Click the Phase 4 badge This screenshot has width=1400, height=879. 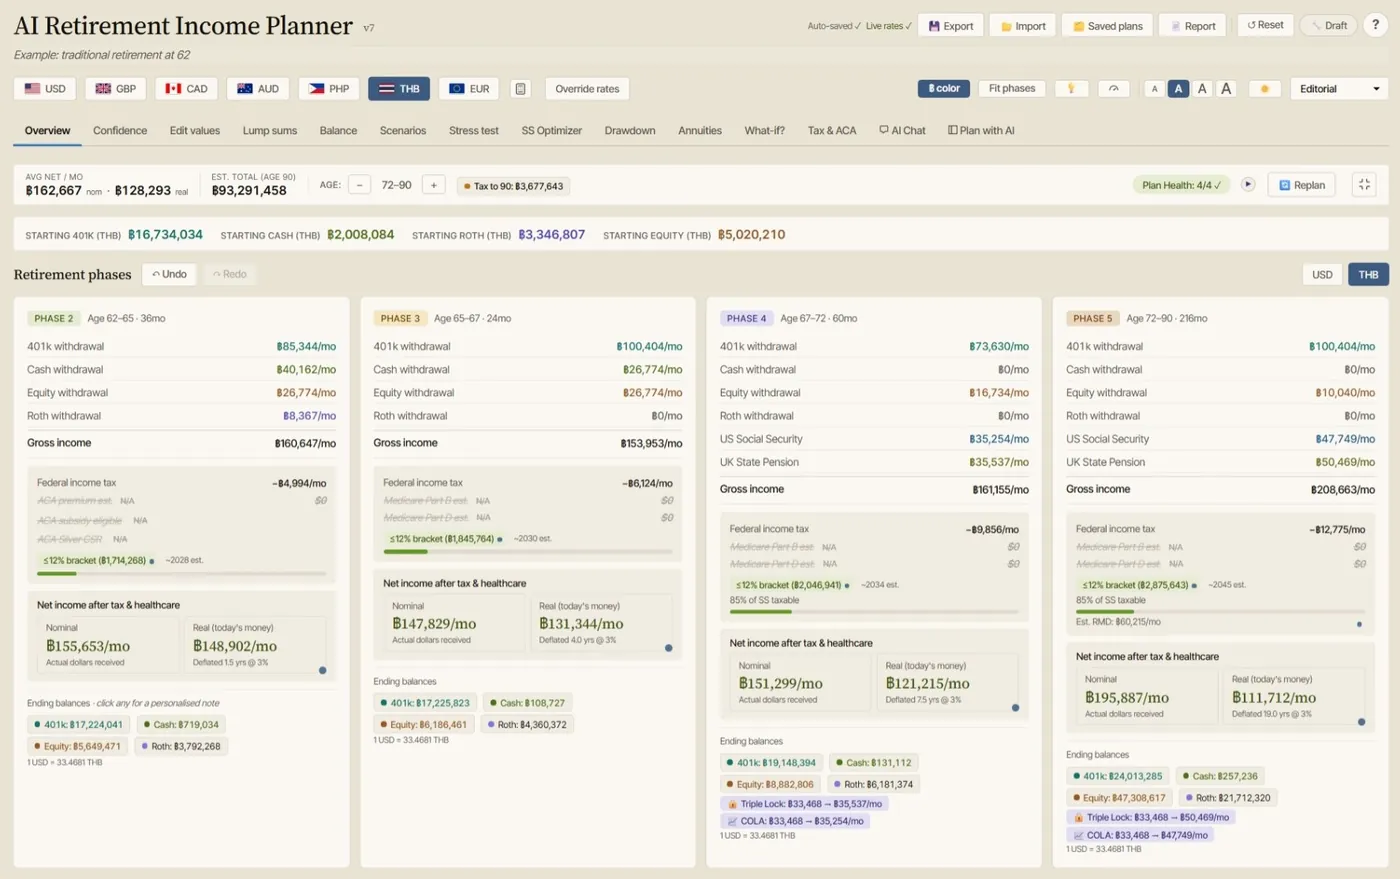pos(746,319)
